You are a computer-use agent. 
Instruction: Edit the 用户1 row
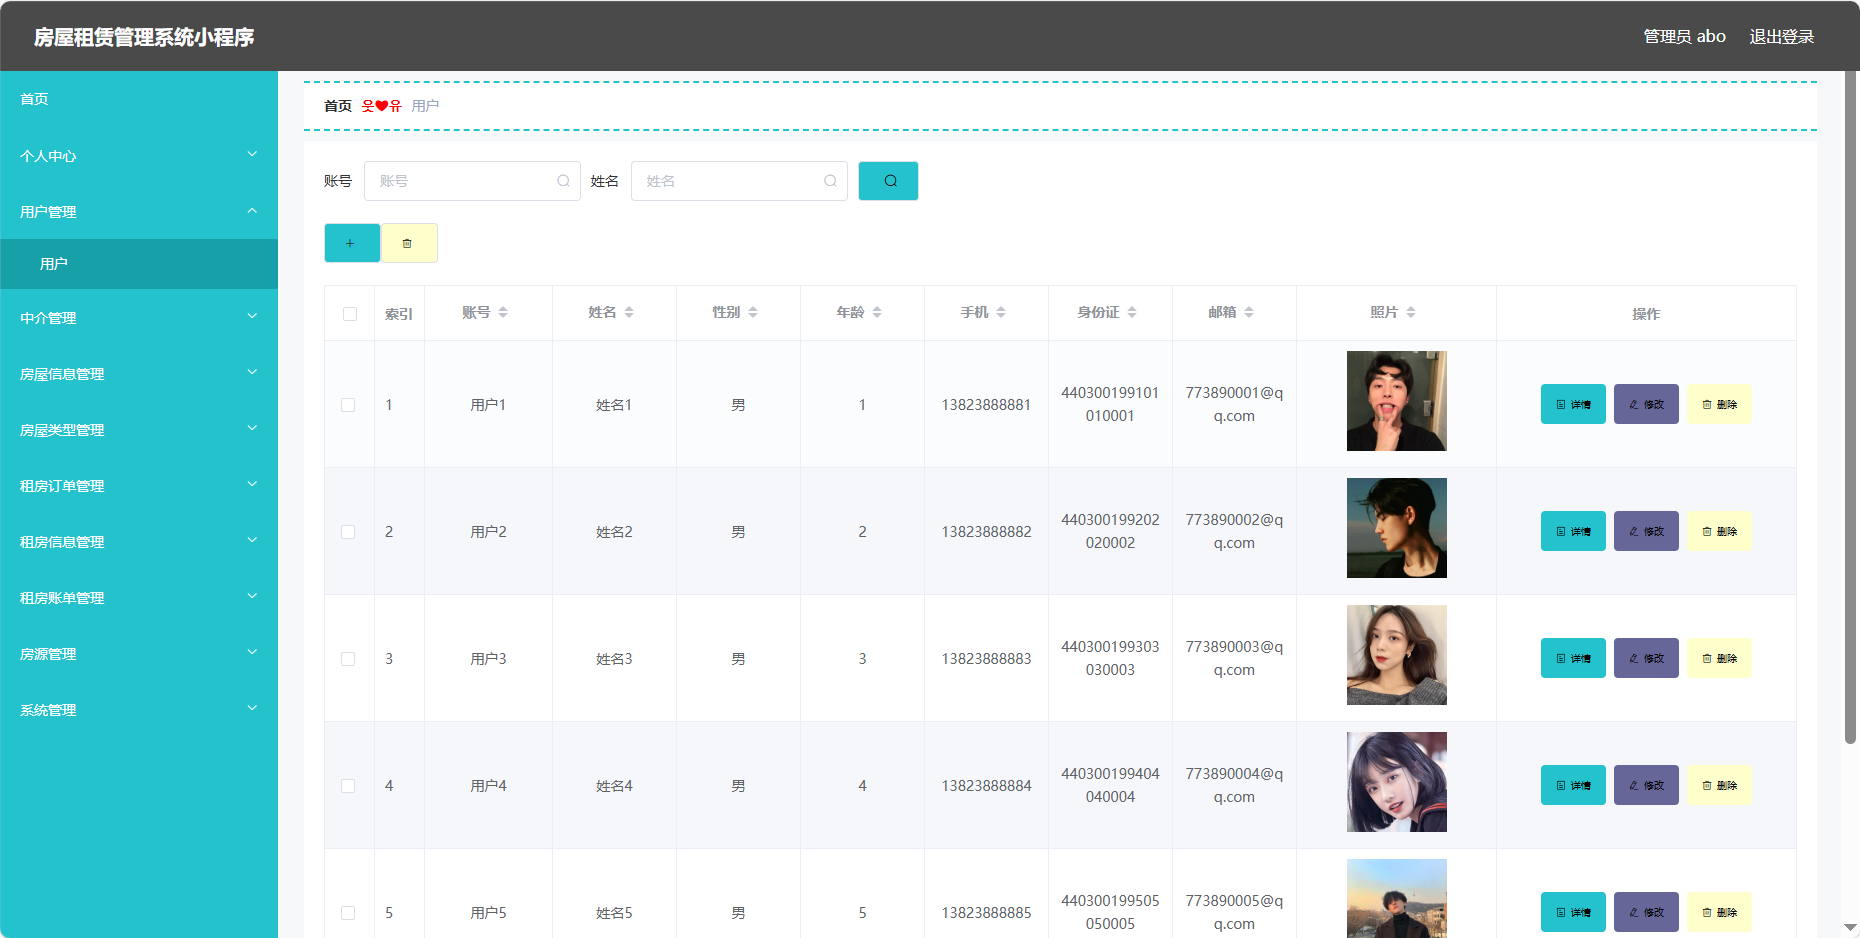[1646, 404]
